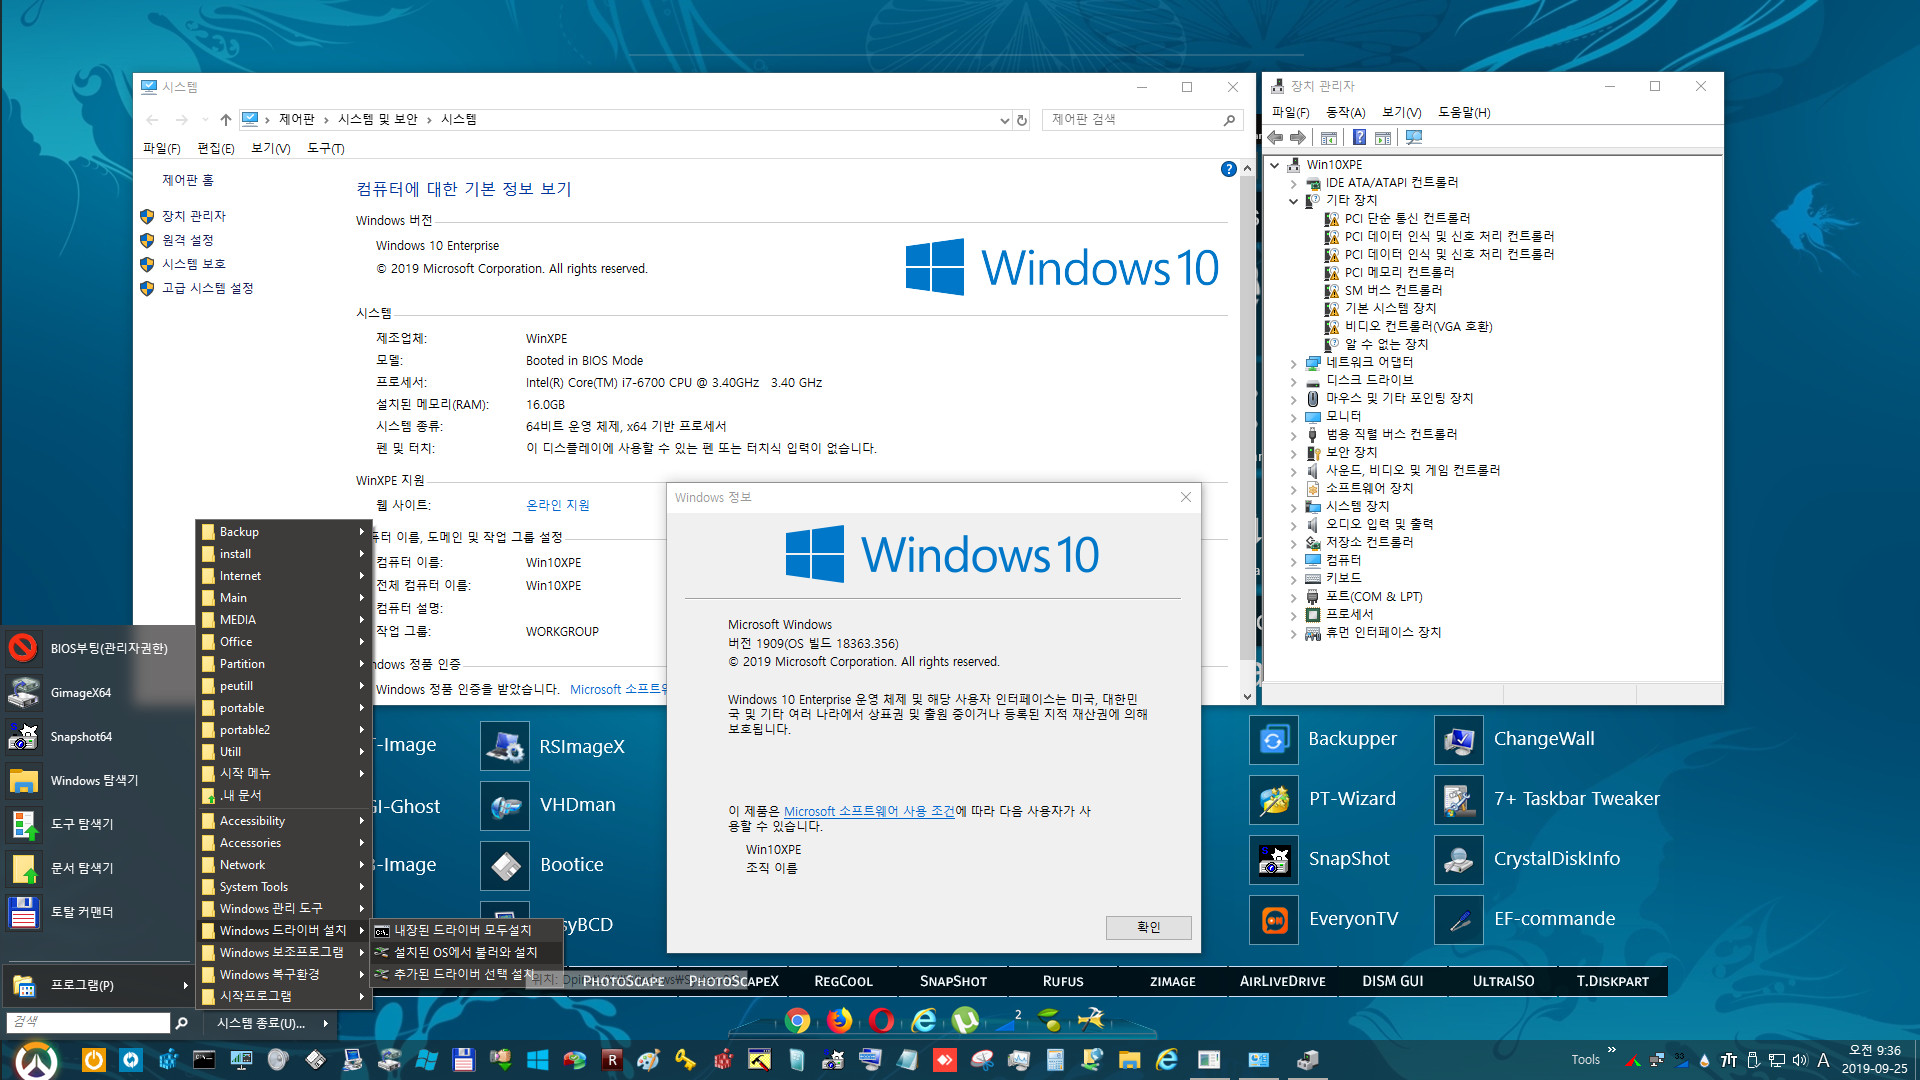The width and height of the screenshot is (1920, 1080).
Task: Click Overwatch-style start button on taskbar
Action: pos(37,1060)
